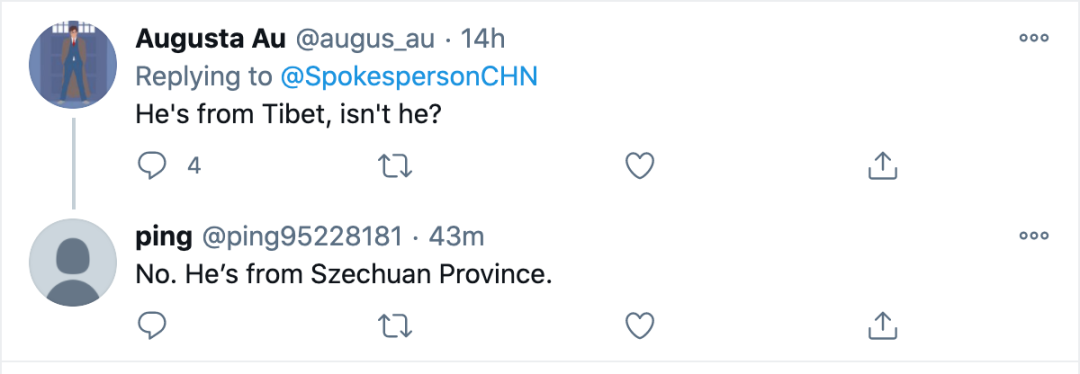Screen dimensions: 1080x374
Task: Reply to Augusta Au's tweet
Action: pos(152,166)
